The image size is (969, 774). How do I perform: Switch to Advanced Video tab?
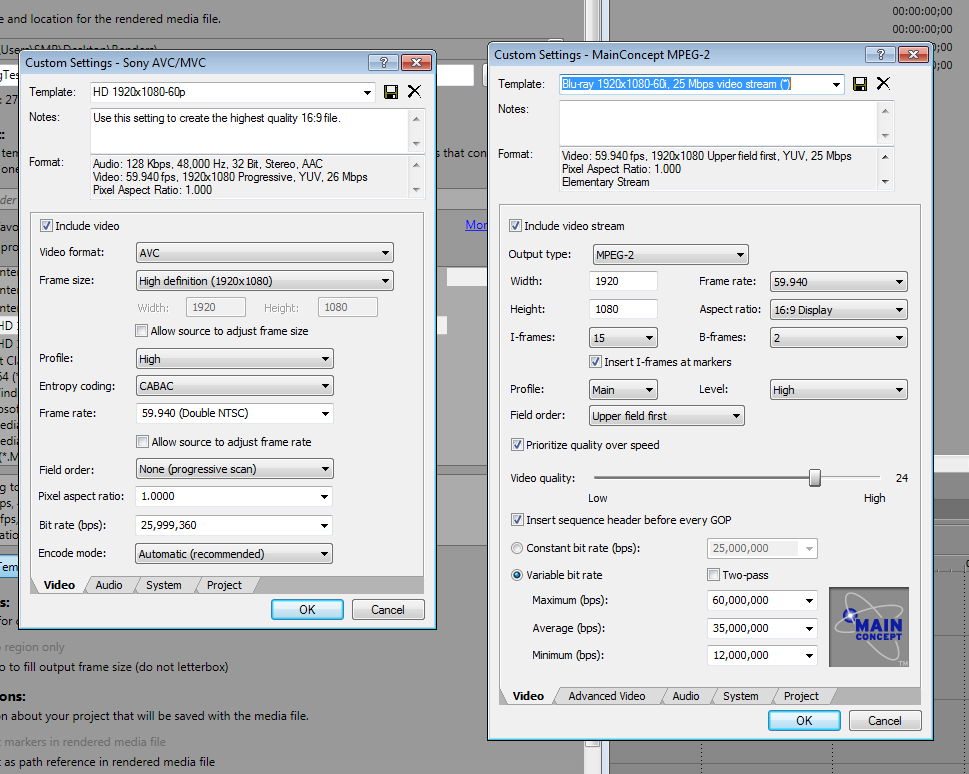[607, 696]
